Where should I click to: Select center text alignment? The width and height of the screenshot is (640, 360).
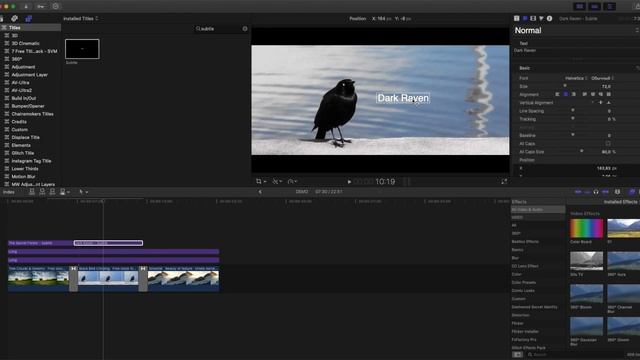click(566, 94)
